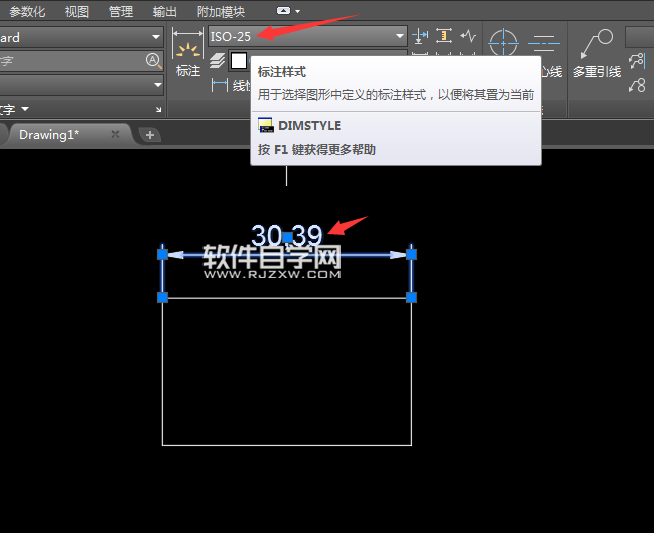Open the 附加模块 ribbon tab
This screenshot has height=533, width=654.
221,11
